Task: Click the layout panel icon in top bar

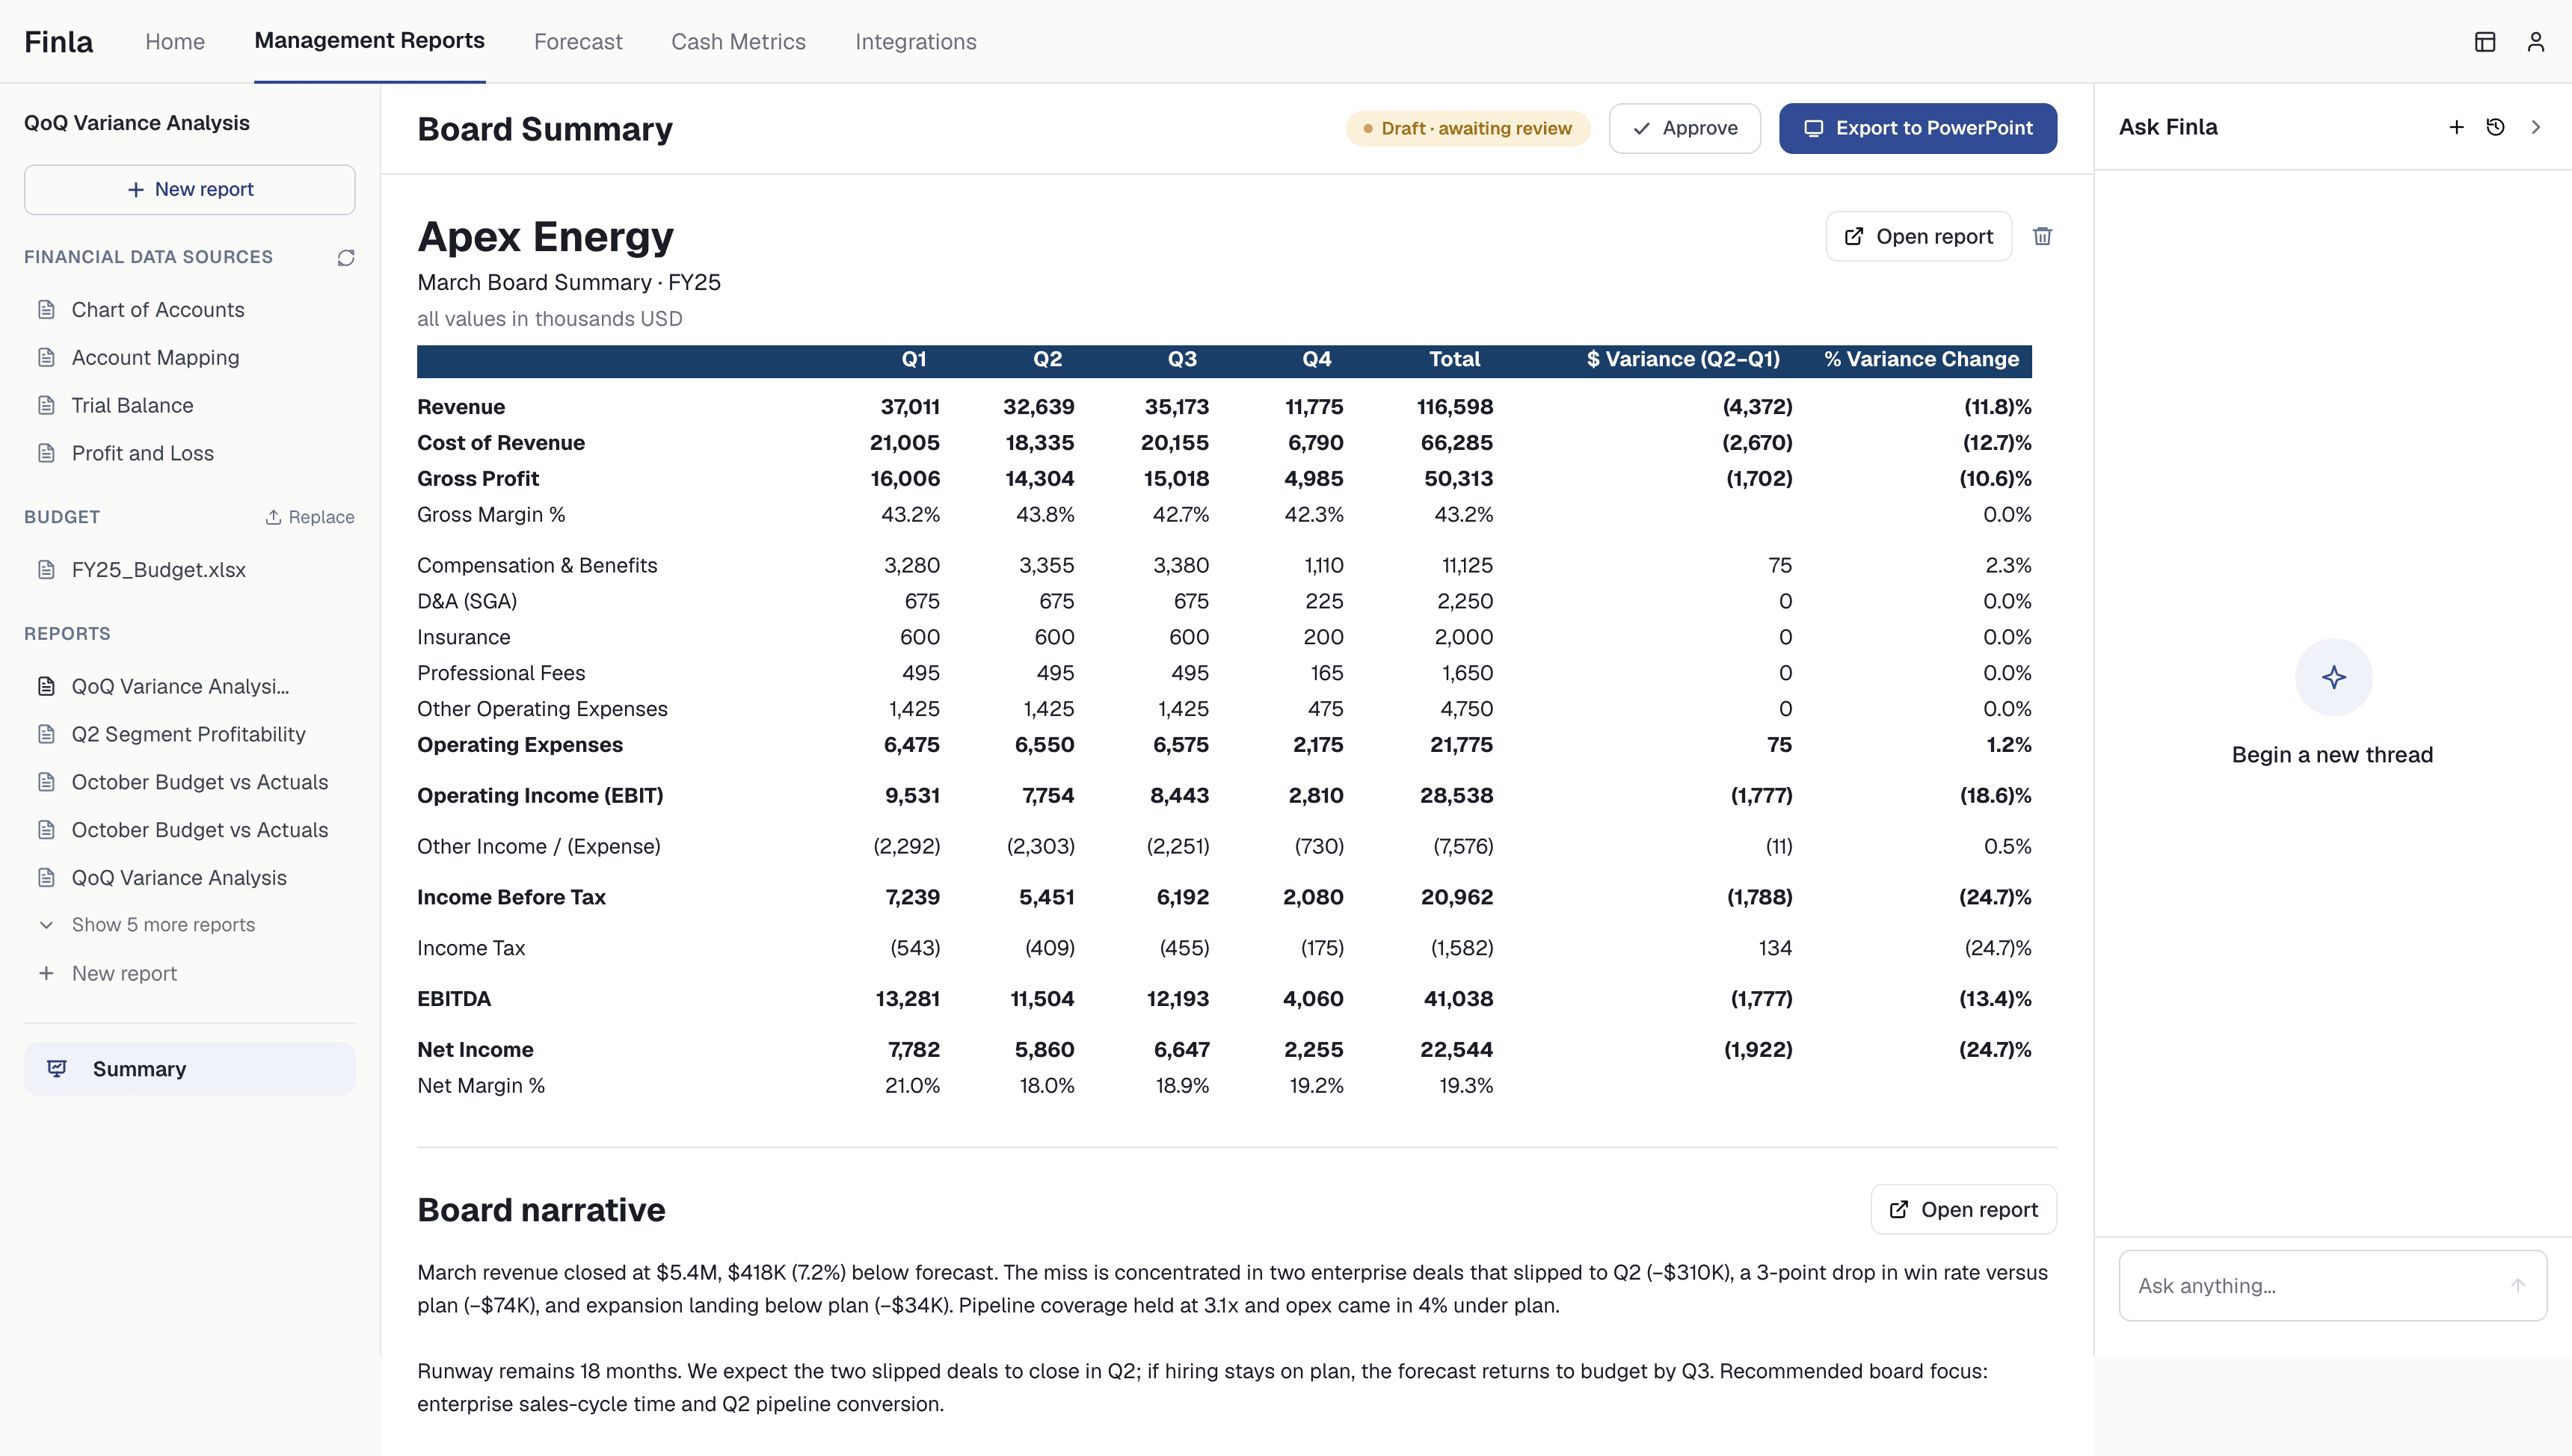Action: (2485, 41)
